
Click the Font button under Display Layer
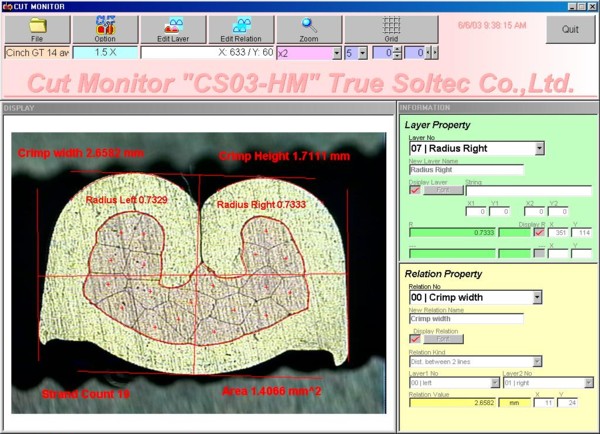click(441, 190)
